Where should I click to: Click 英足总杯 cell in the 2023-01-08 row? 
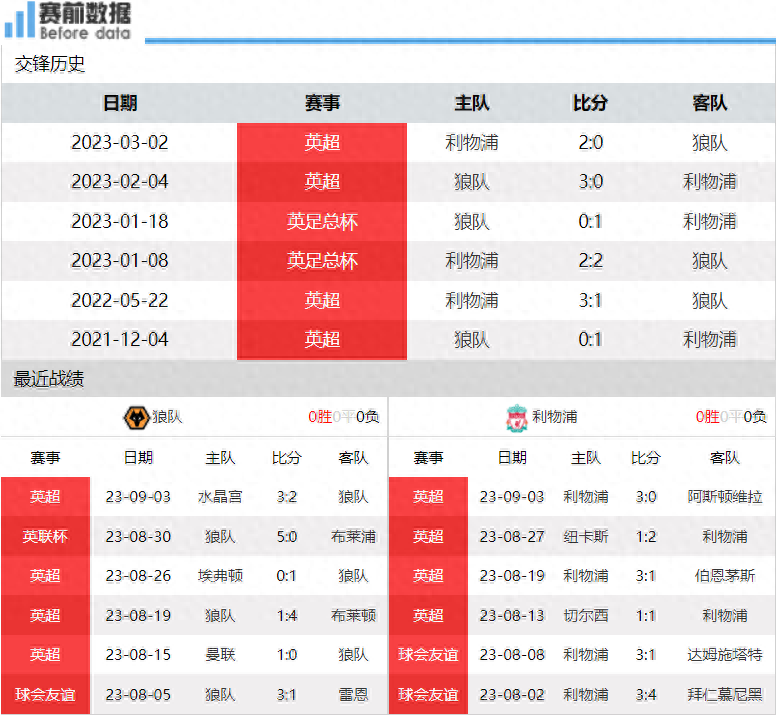coord(322,261)
